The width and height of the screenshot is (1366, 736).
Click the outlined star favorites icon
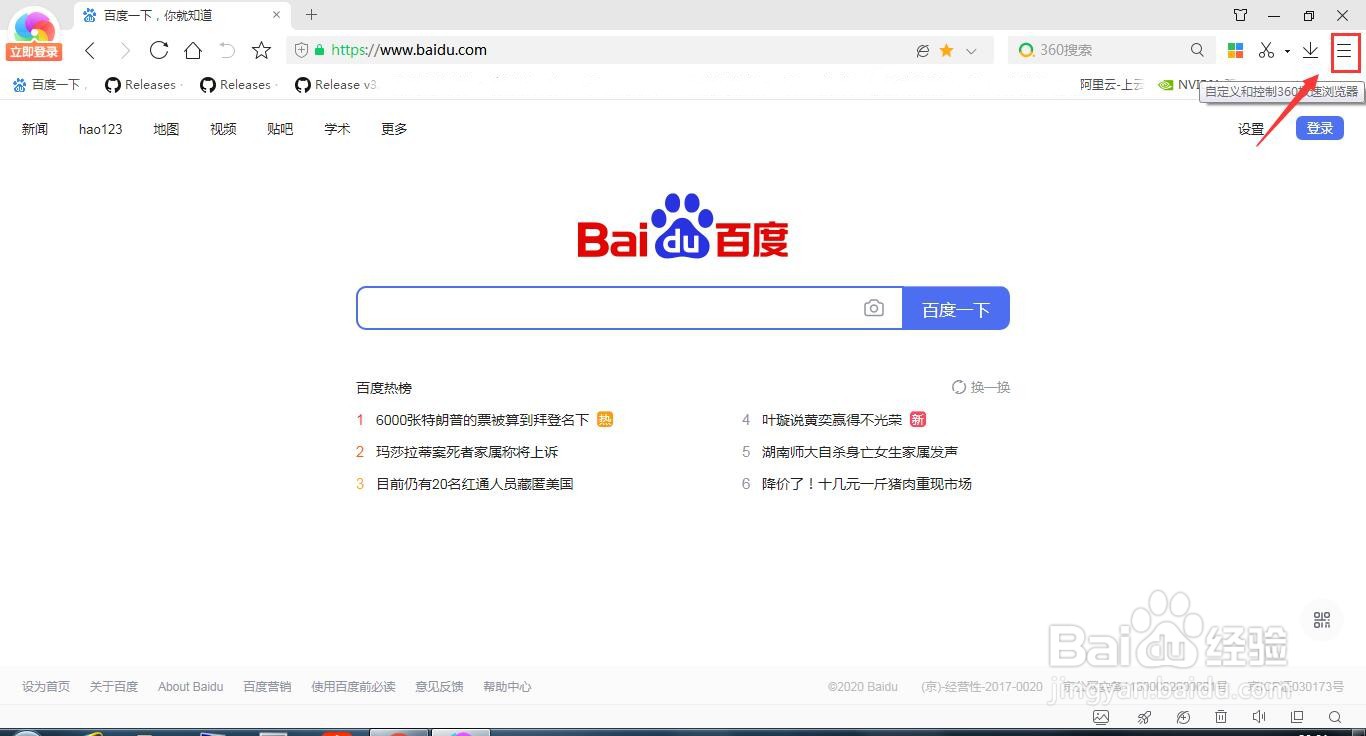point(261,50)
